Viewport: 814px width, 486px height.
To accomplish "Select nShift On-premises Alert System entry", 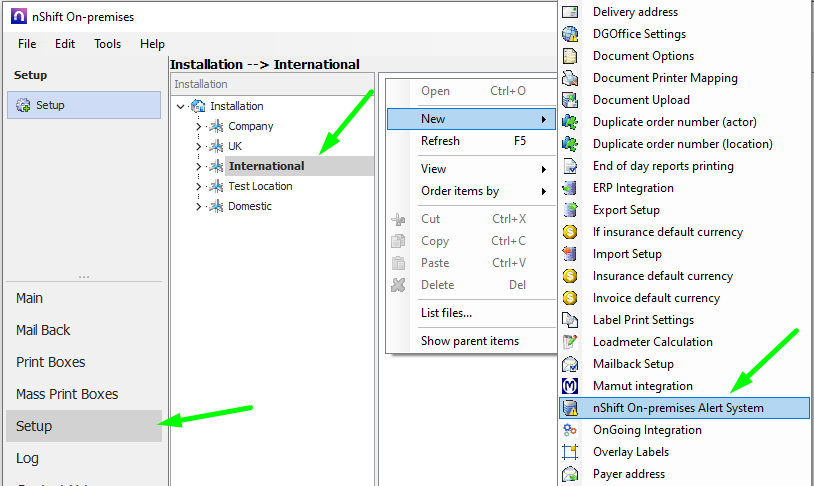I will tap(677, 408).
